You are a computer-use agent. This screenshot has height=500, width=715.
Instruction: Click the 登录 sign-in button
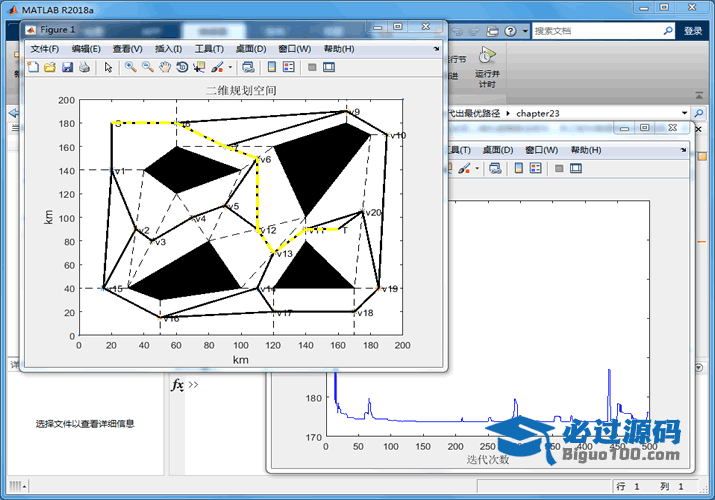pos(693,31)
